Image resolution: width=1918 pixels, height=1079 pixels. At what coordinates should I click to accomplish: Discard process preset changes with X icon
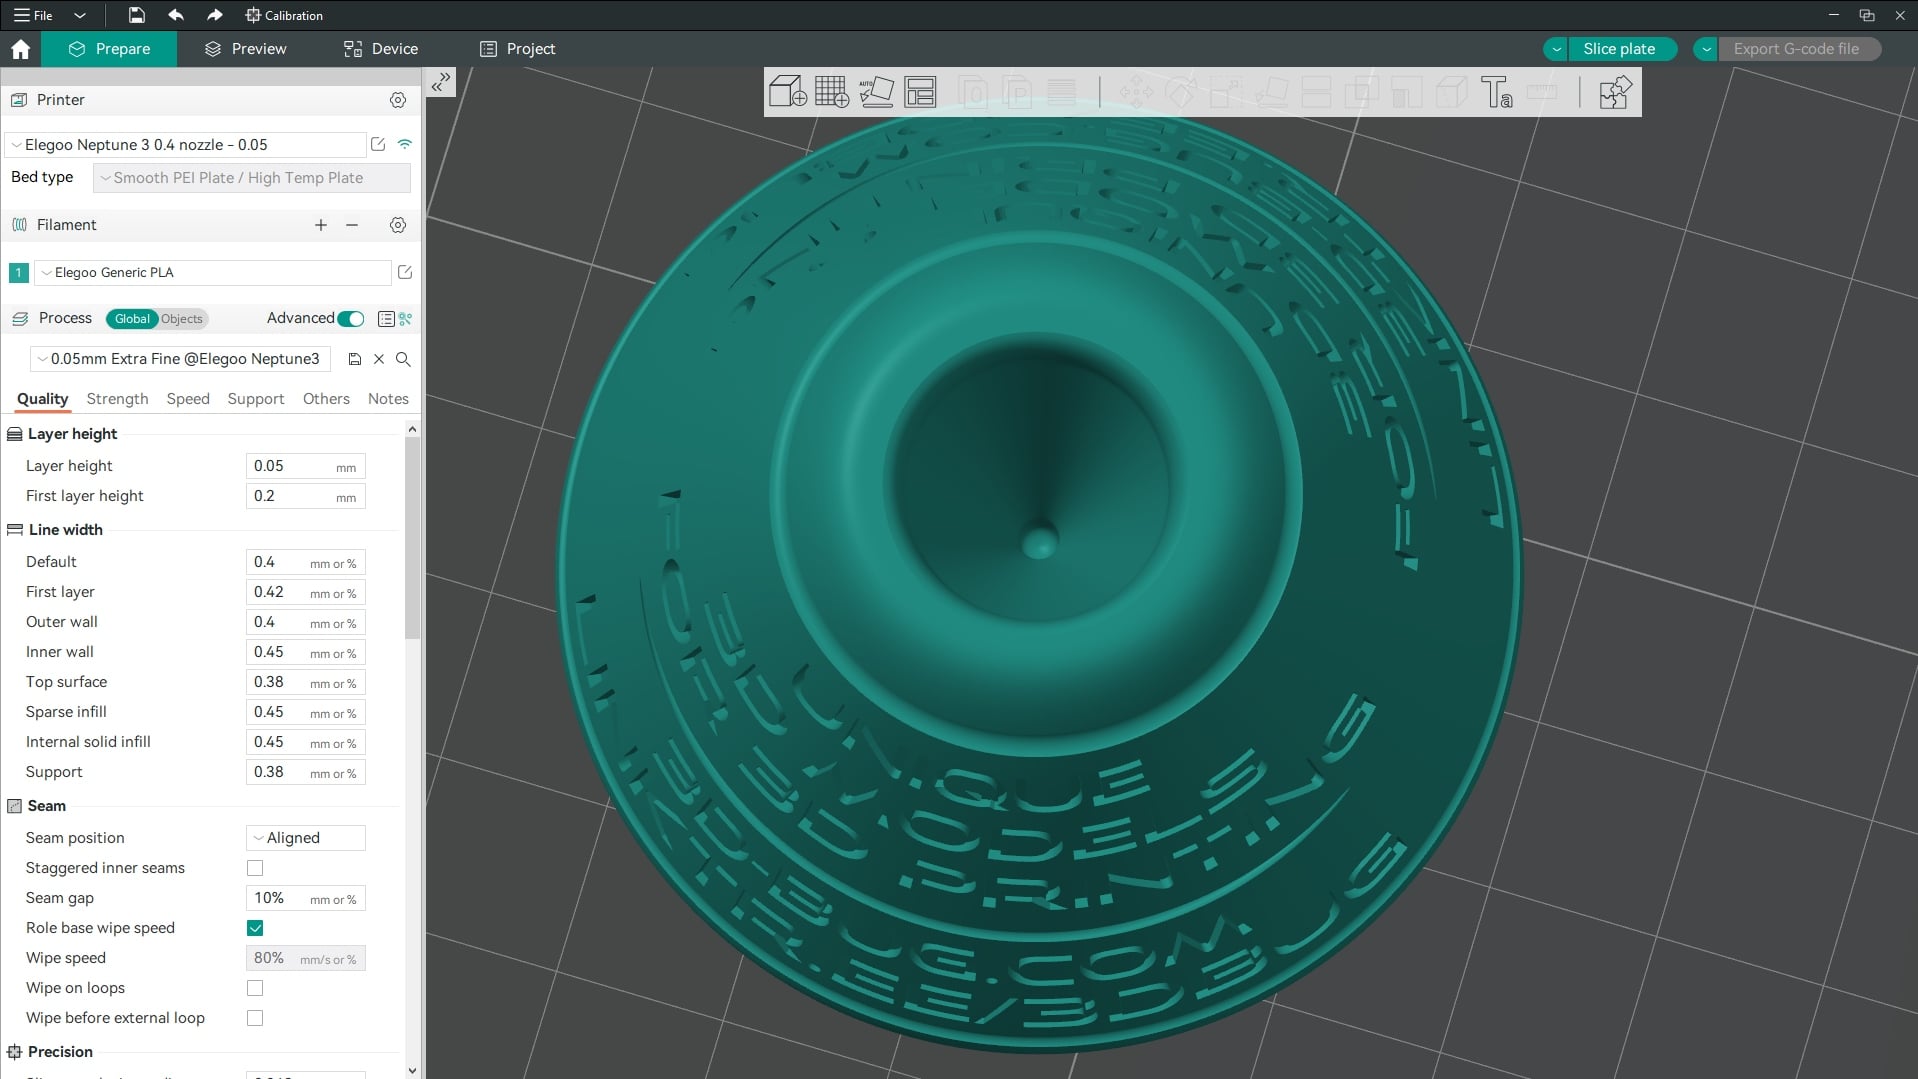379,359
